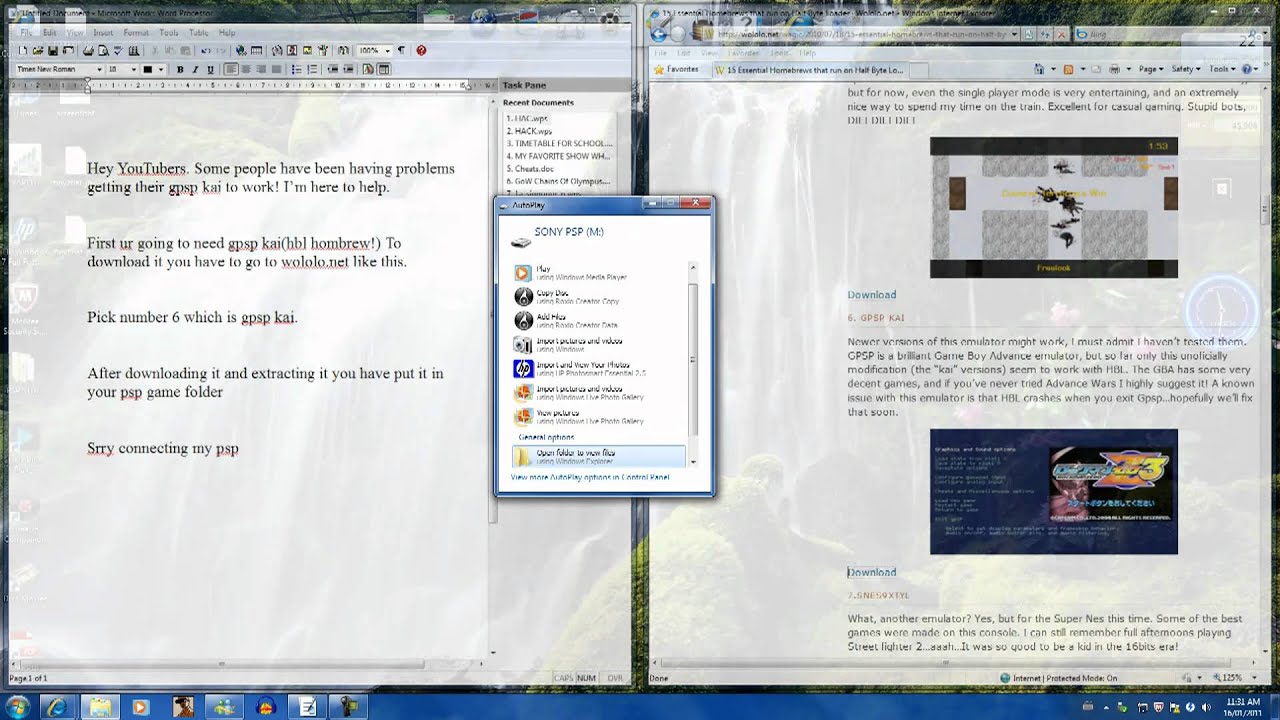The image size is (1280, 720).
Task: Click Internet Explorer icon on taskbar
Action: (x=58, y=707)
